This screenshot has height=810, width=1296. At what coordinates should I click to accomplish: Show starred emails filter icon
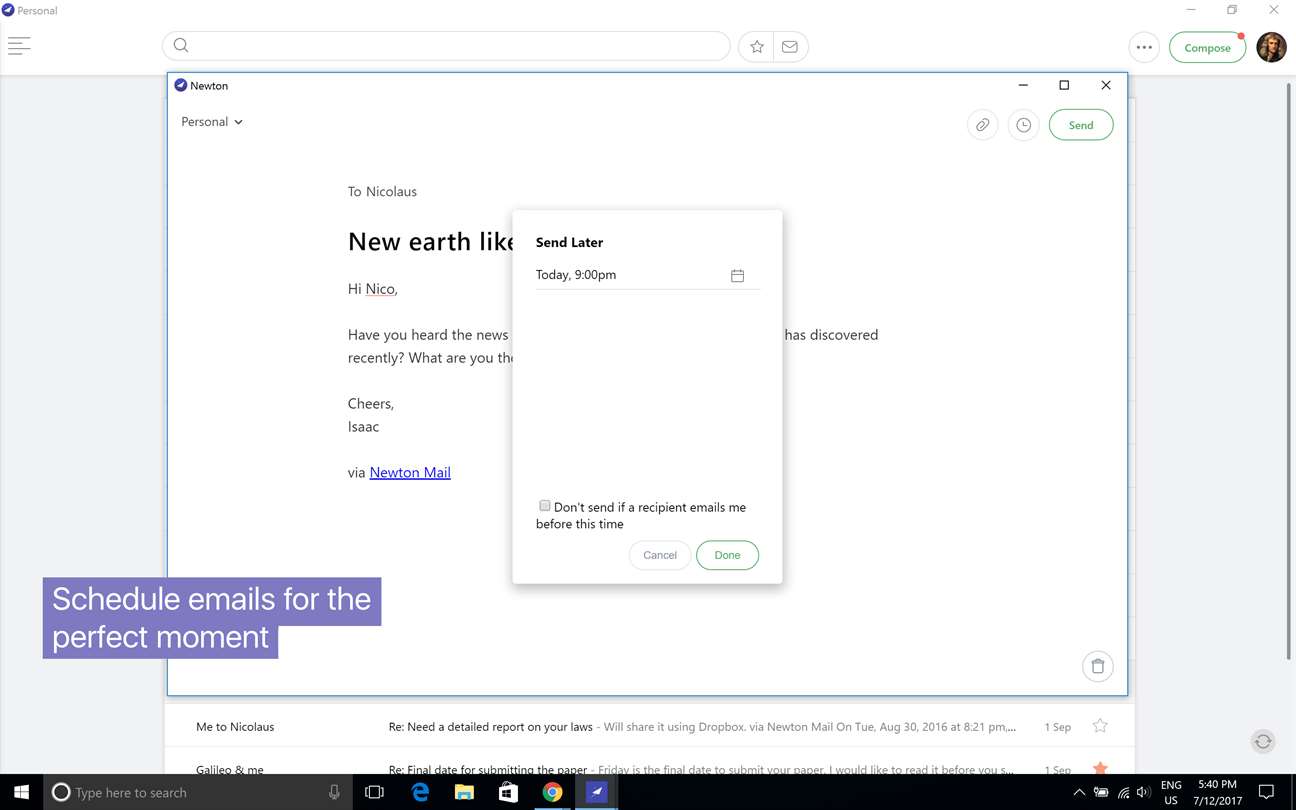coord(757,46)
